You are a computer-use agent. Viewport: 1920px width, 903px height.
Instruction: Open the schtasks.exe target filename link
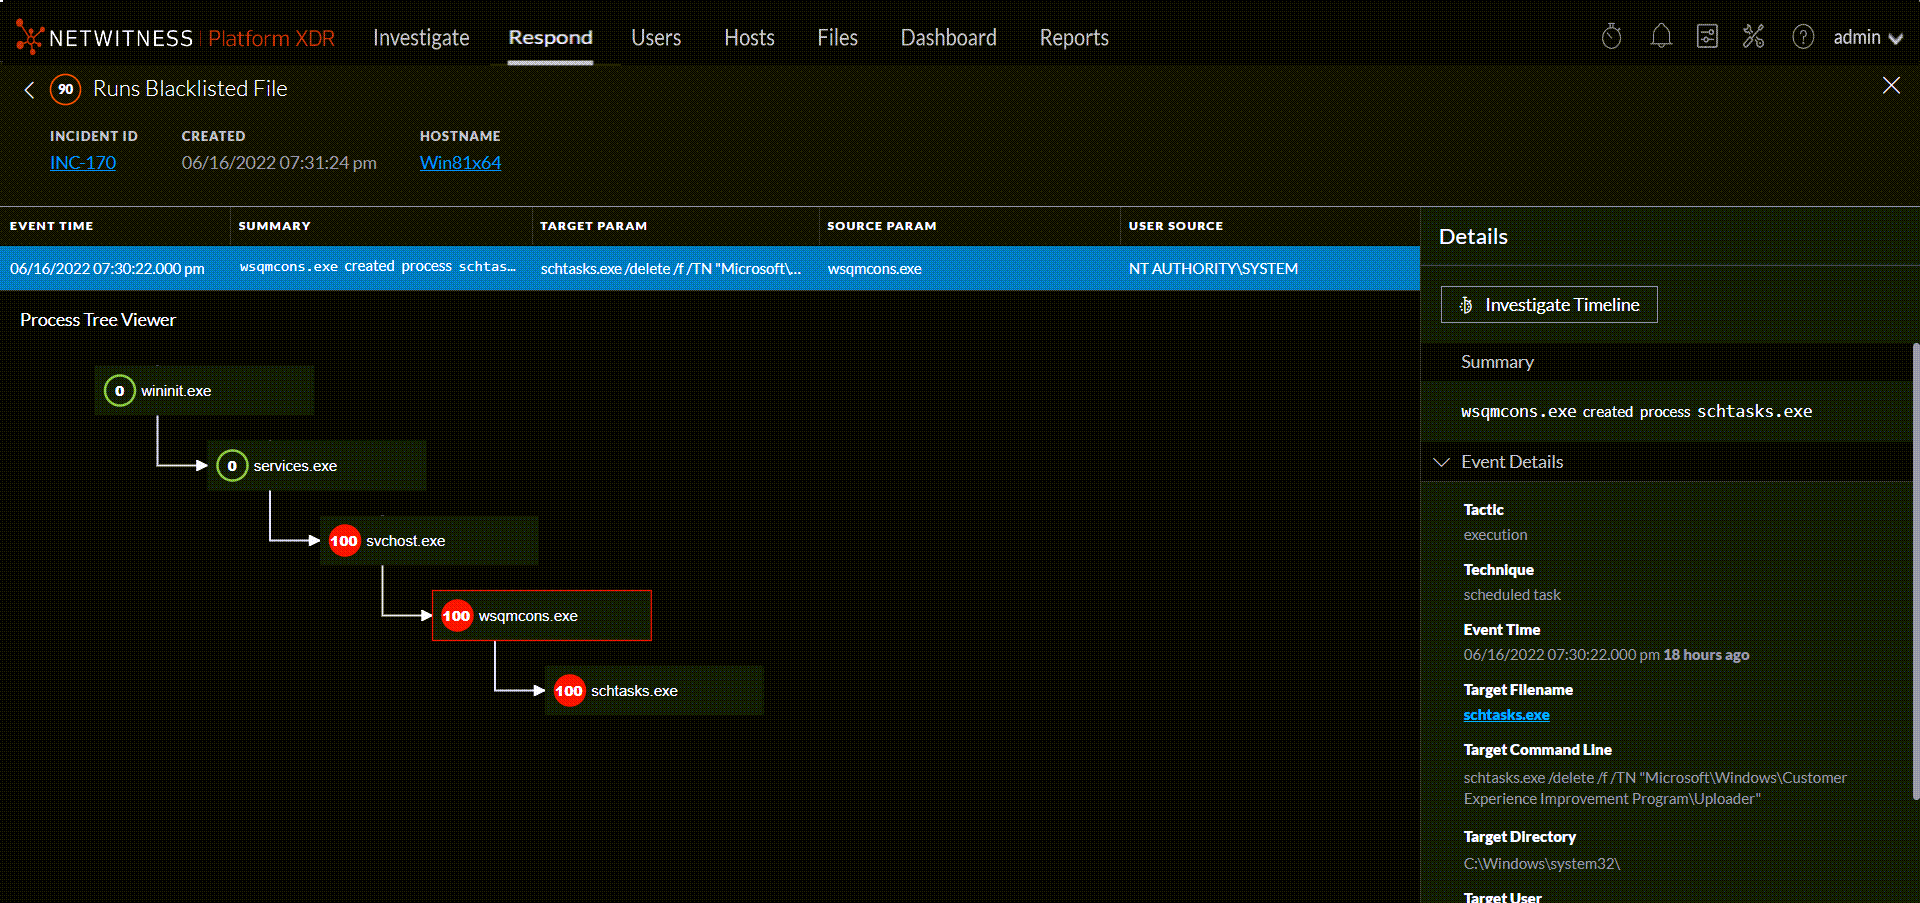pyautogui.click(x=1506, y=715)
